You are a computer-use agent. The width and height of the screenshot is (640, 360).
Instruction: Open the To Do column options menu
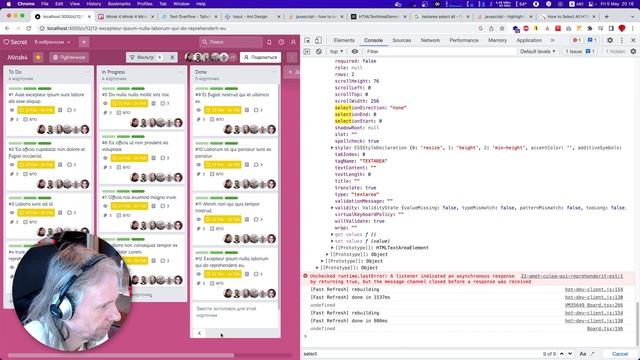pos(87,72)
